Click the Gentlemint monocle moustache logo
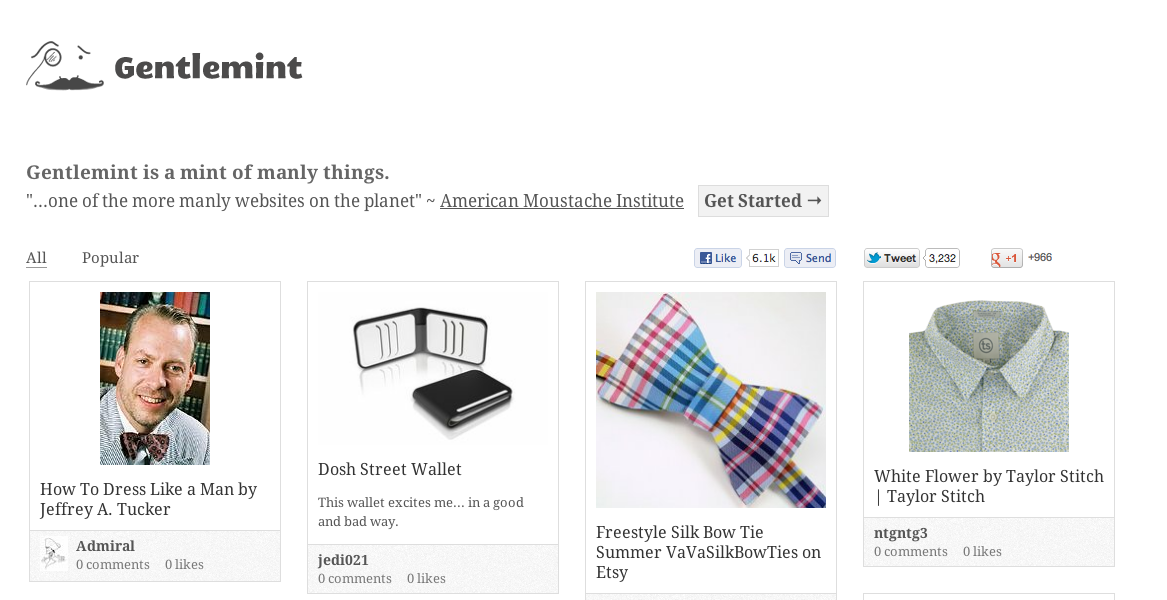 (65, 67)
